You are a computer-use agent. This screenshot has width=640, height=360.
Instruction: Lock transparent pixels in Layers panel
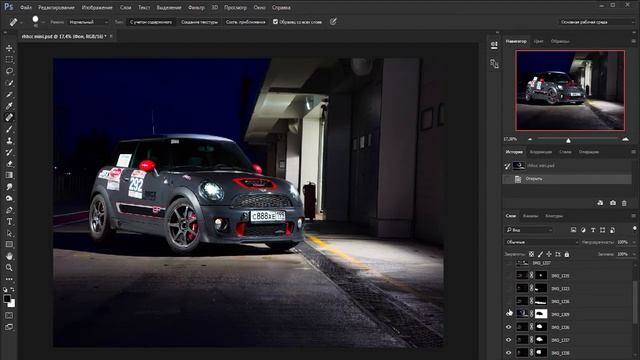pos(531,254)
